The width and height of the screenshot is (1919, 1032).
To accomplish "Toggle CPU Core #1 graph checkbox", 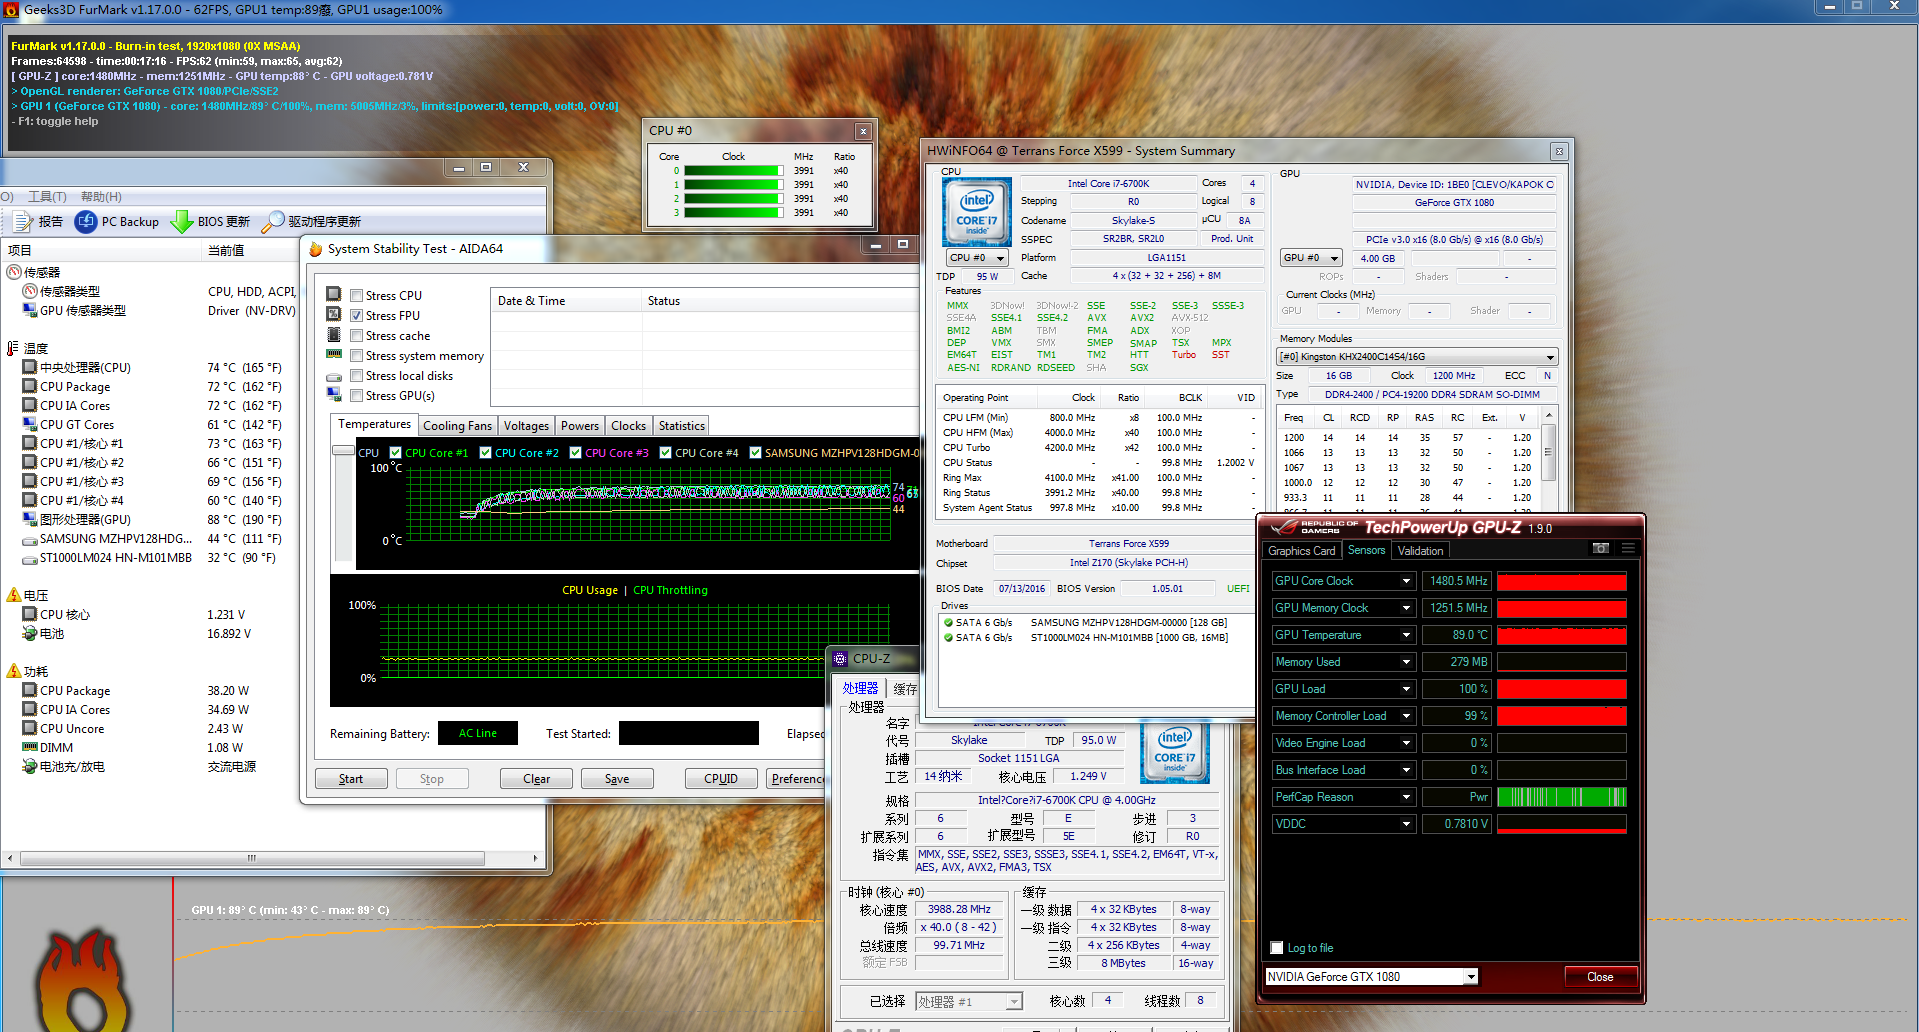I will 396,453.
